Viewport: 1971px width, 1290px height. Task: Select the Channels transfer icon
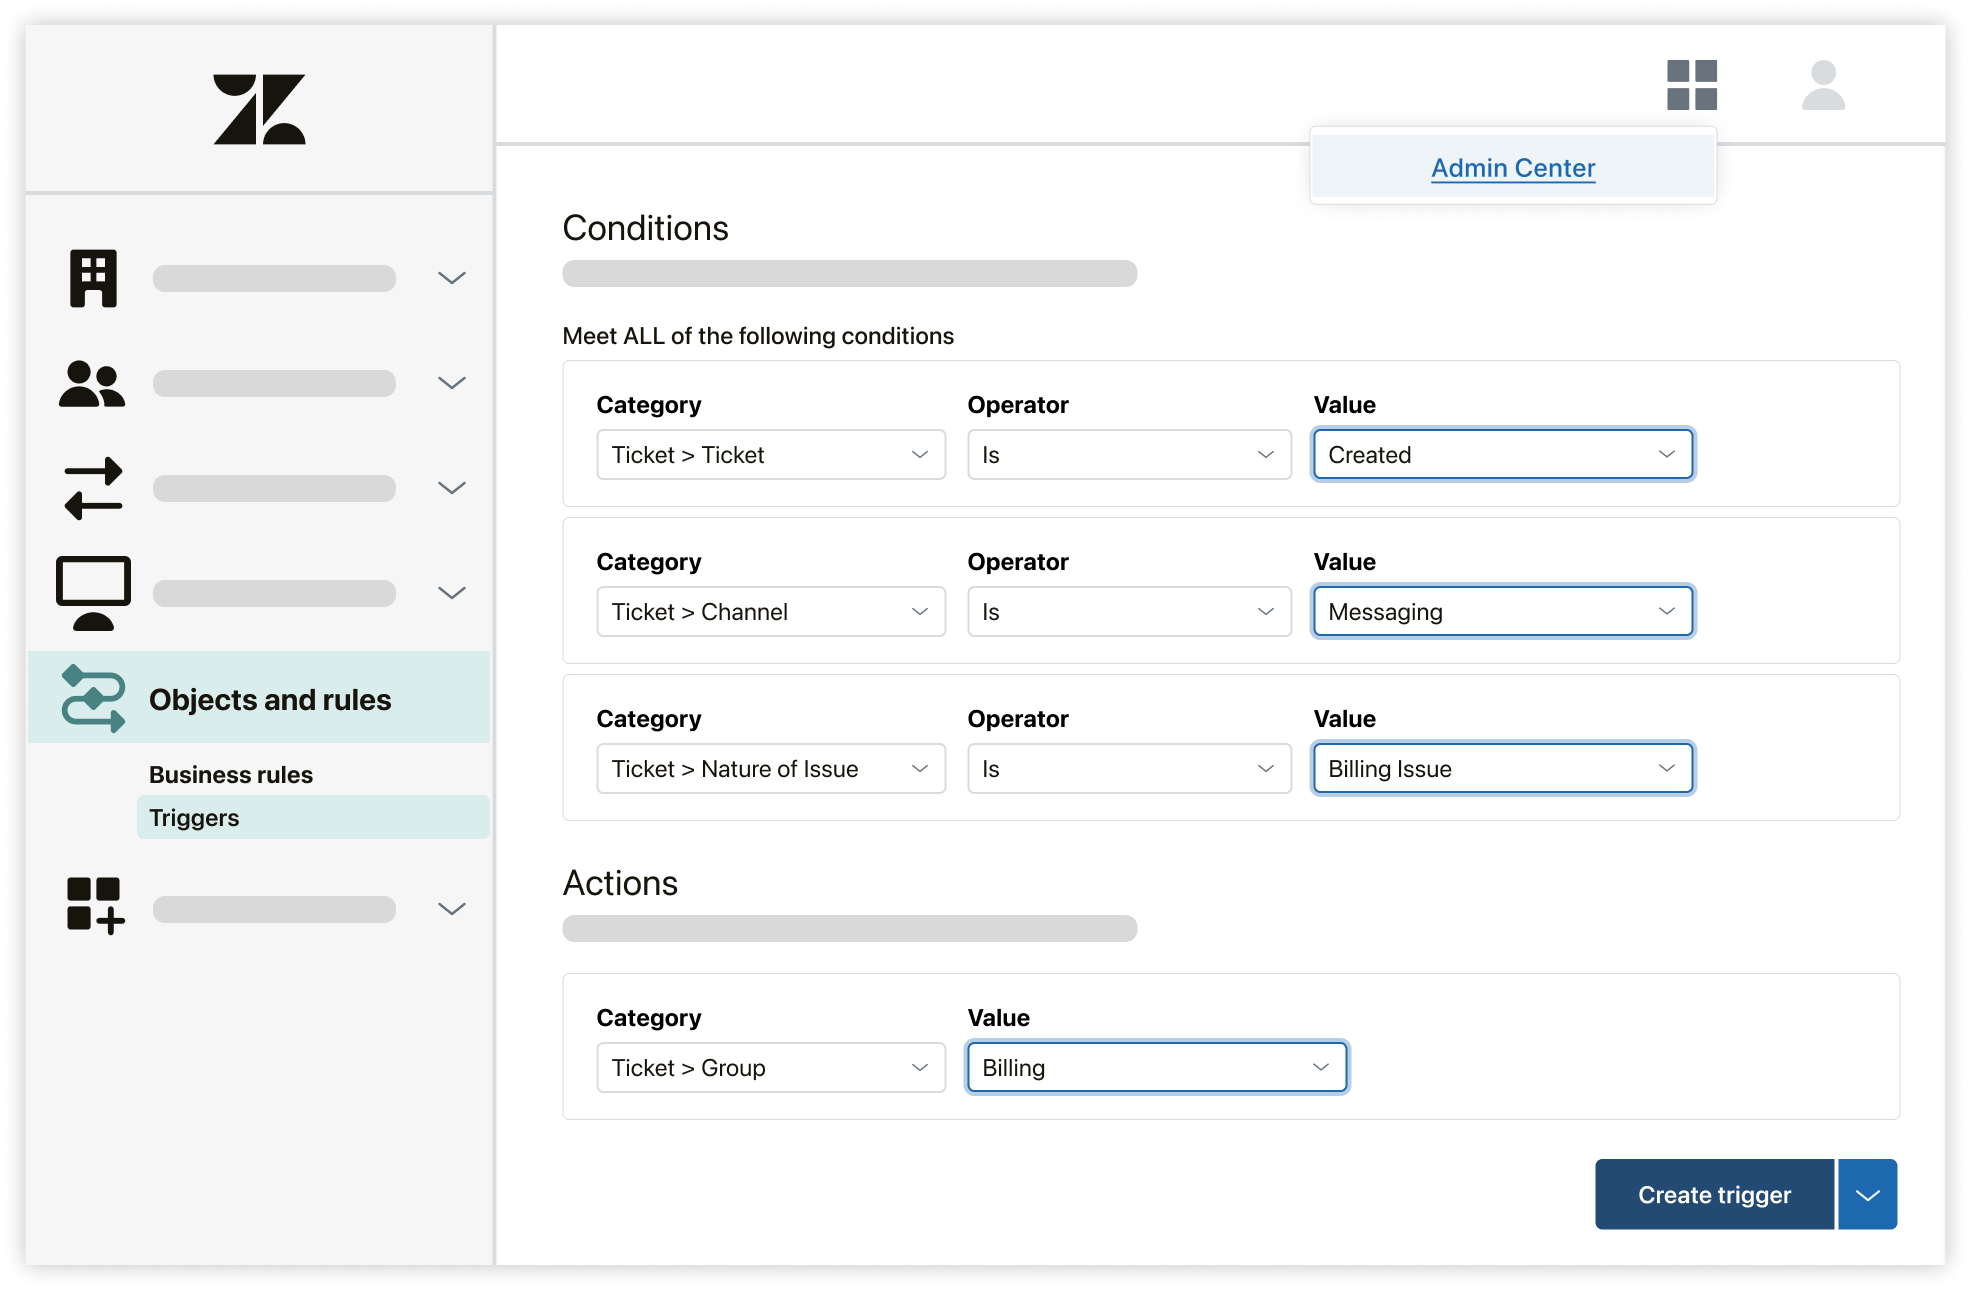point(94,487)
